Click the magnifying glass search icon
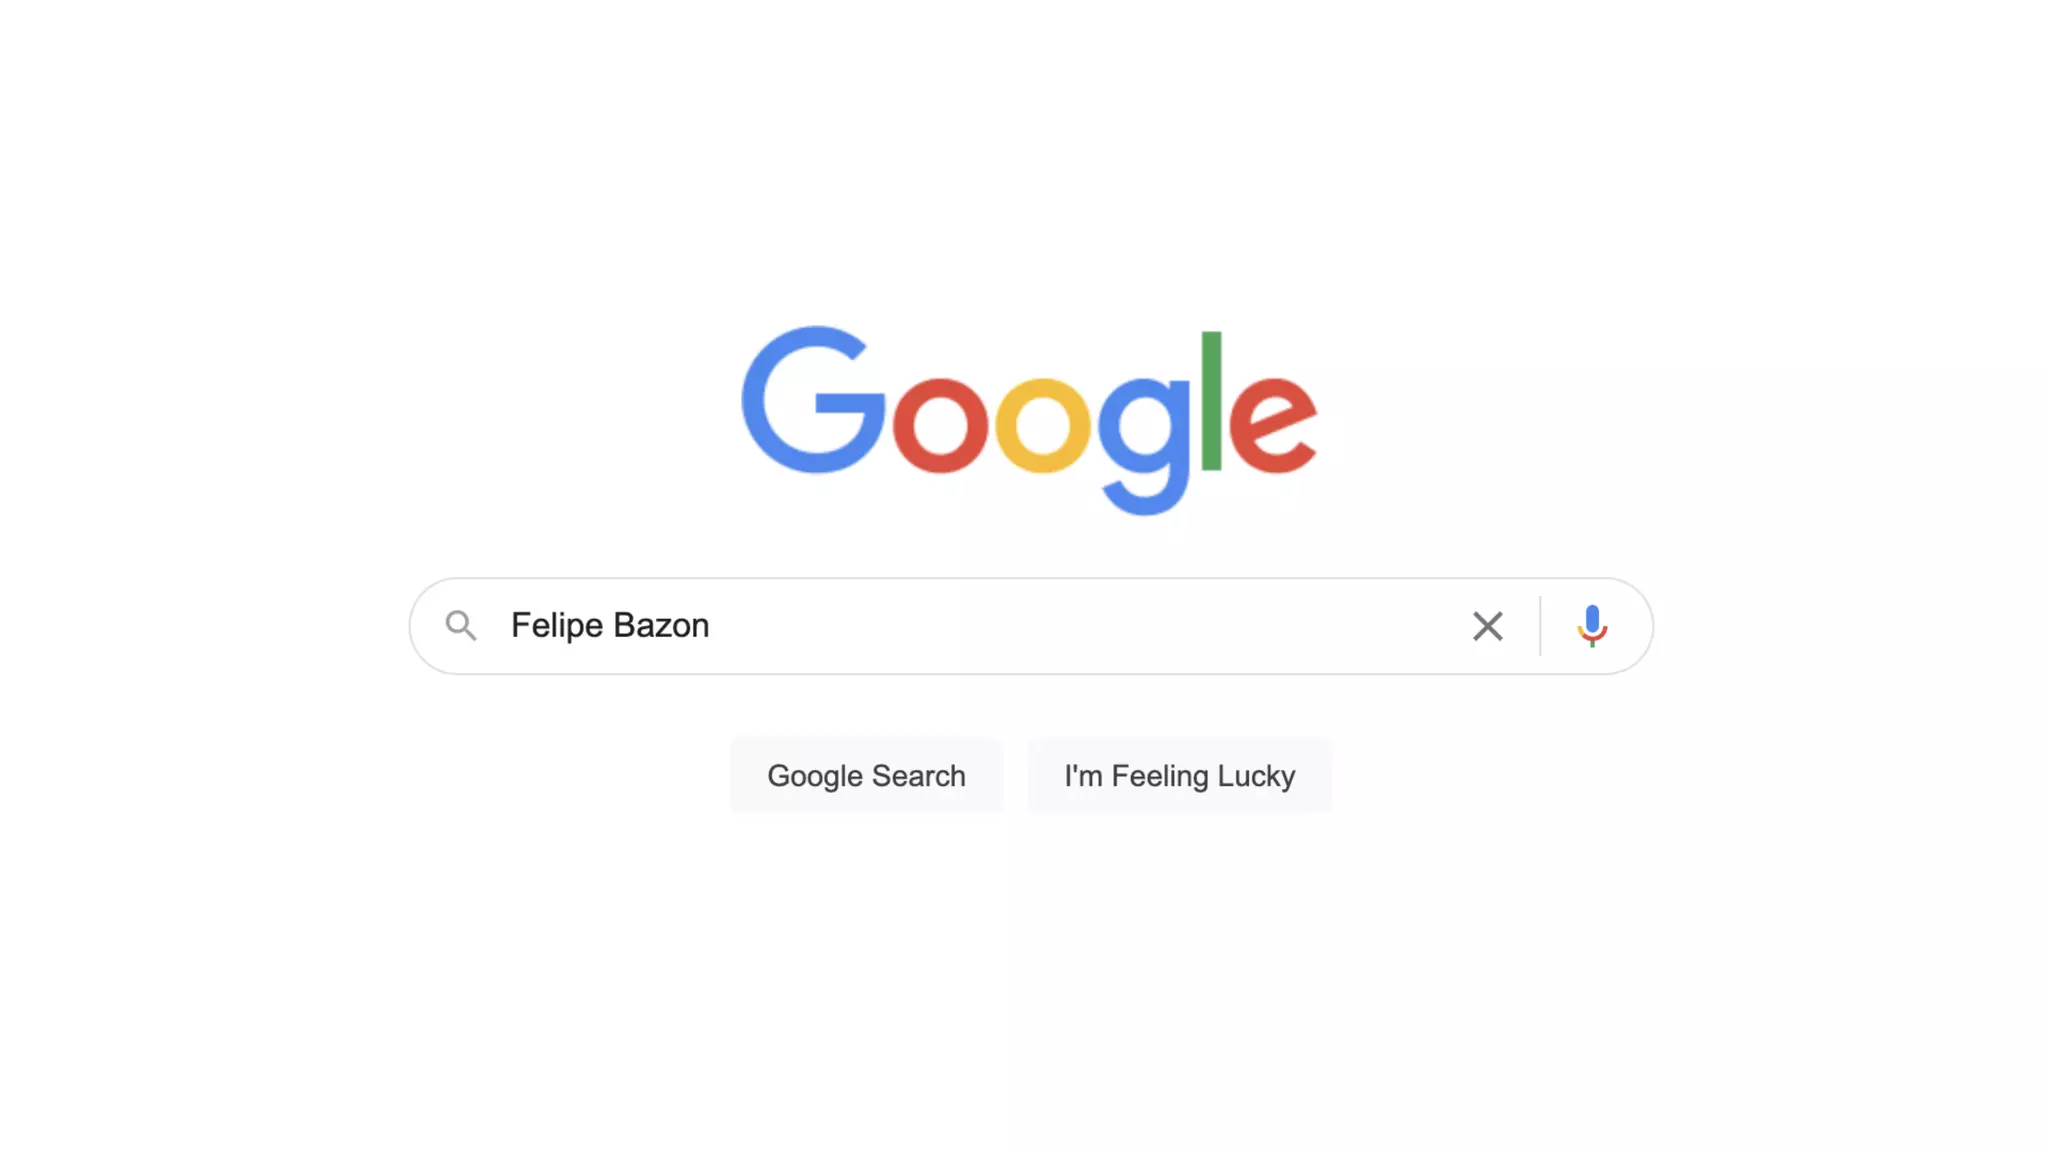Viewport: 2048px width, 1152px height. (x=461, y=626)
